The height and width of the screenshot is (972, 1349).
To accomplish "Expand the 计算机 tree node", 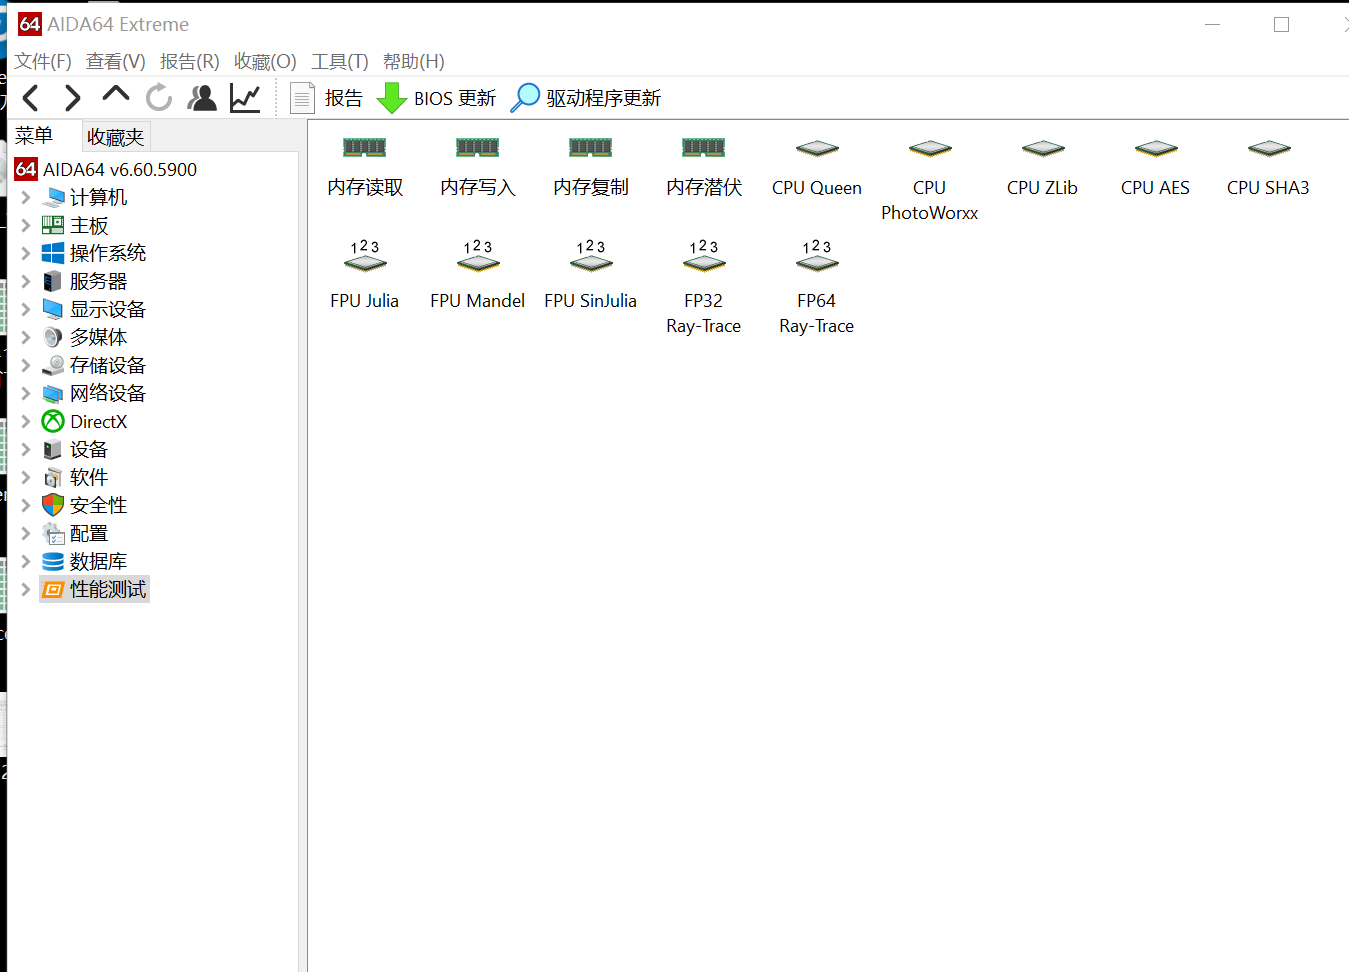I will [26, 197].
